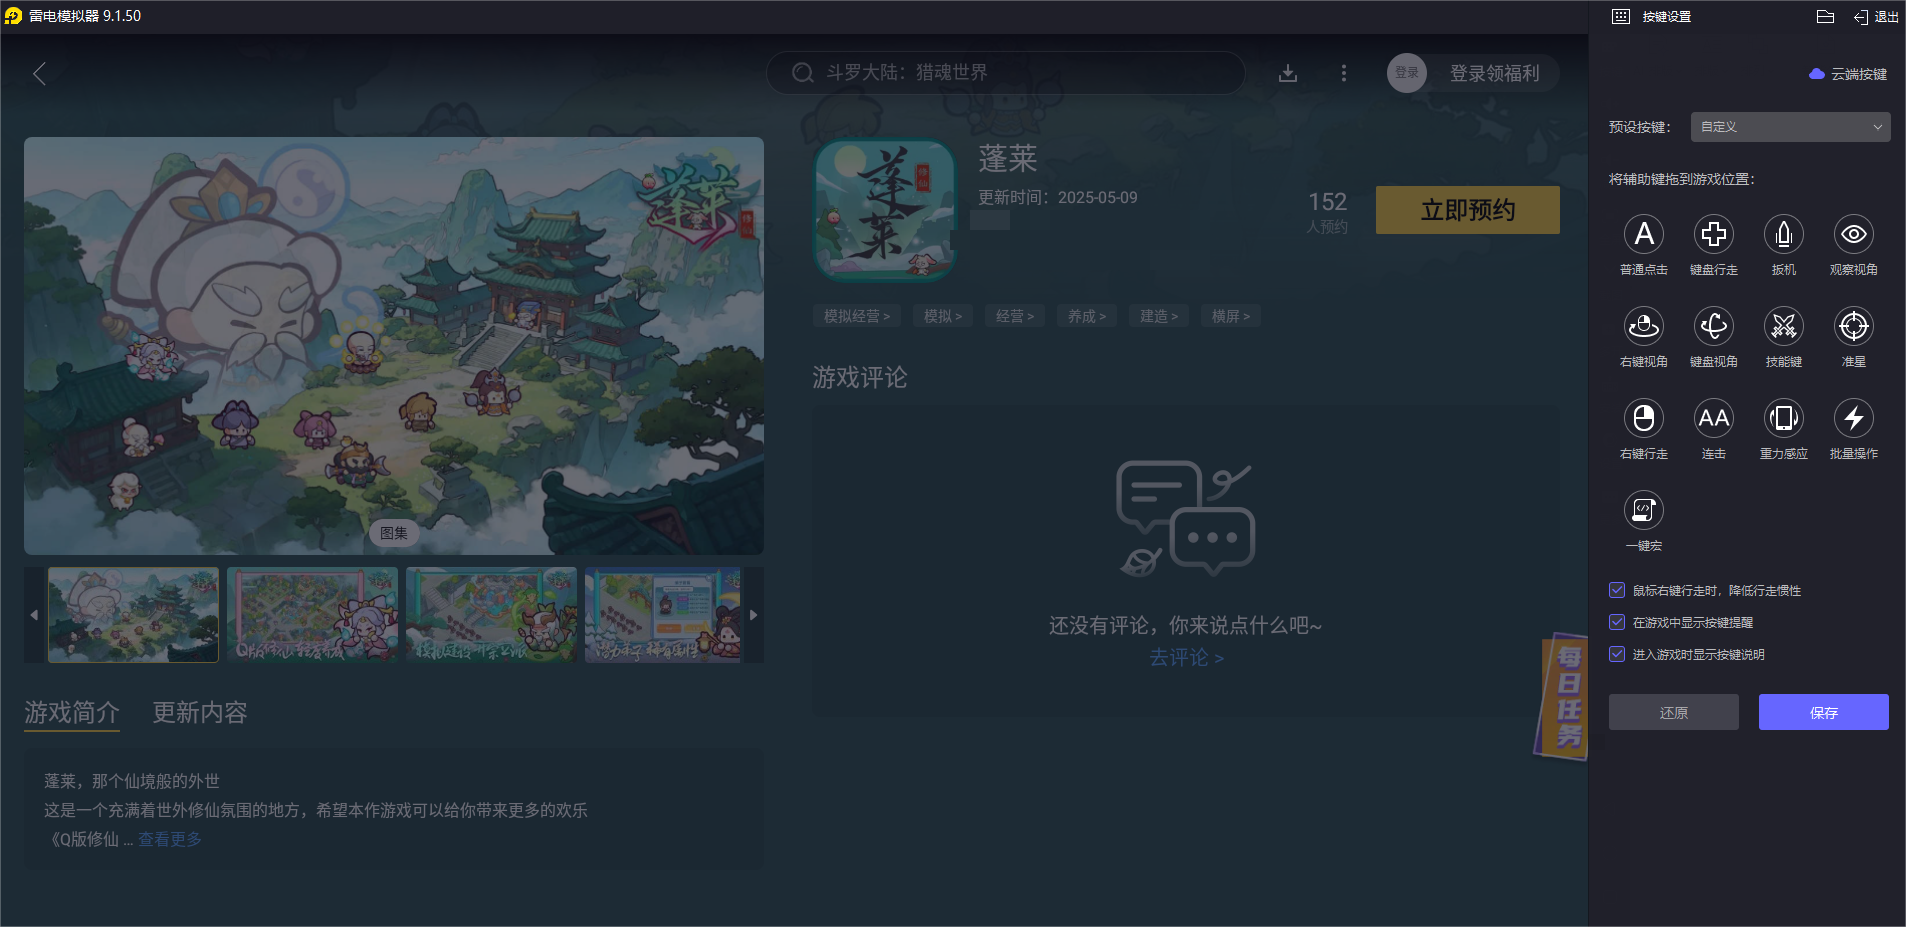This screenshot has height=927, width=1906.
Task: Toggle 在游戏中显示按键提醒 checkbox
Action: tap(1616, 622)
